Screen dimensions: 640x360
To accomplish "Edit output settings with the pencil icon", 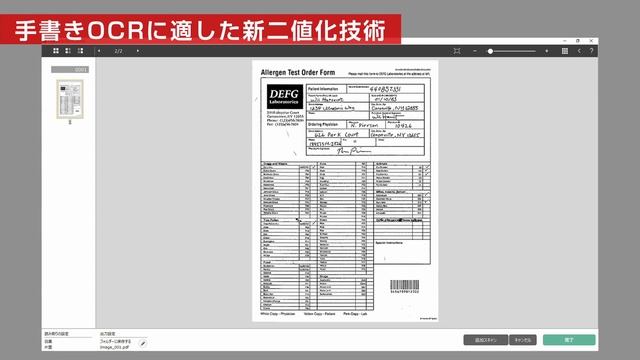I will click(143, 344).
